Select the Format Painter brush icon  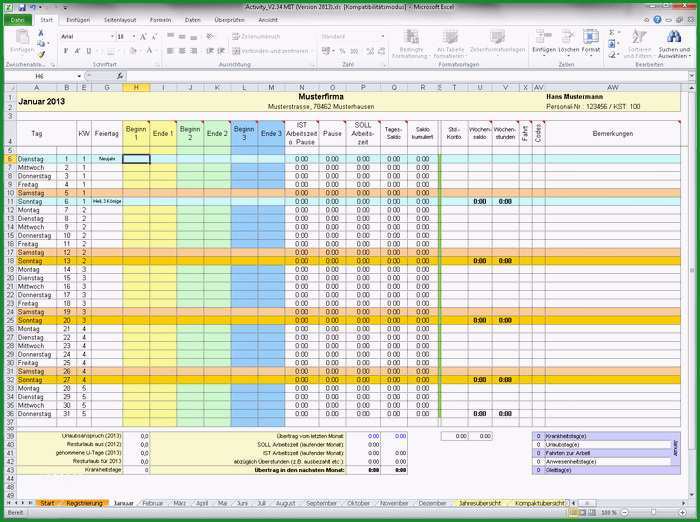point(41,54)
